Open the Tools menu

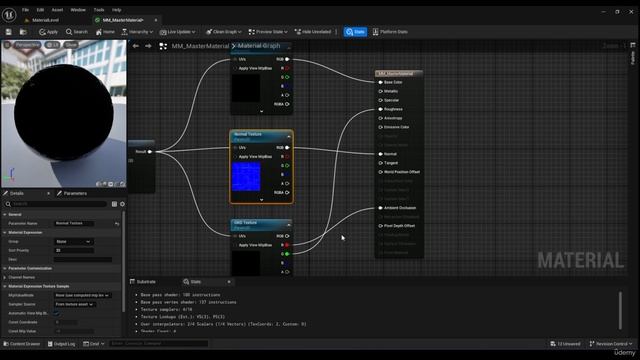(99, 10)
